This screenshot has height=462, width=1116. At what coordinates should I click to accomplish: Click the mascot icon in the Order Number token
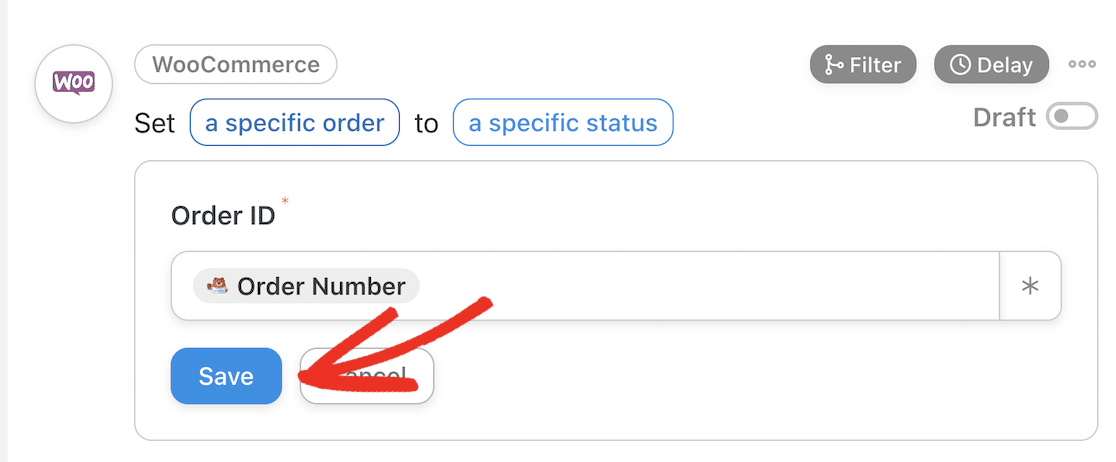[218, 287]
